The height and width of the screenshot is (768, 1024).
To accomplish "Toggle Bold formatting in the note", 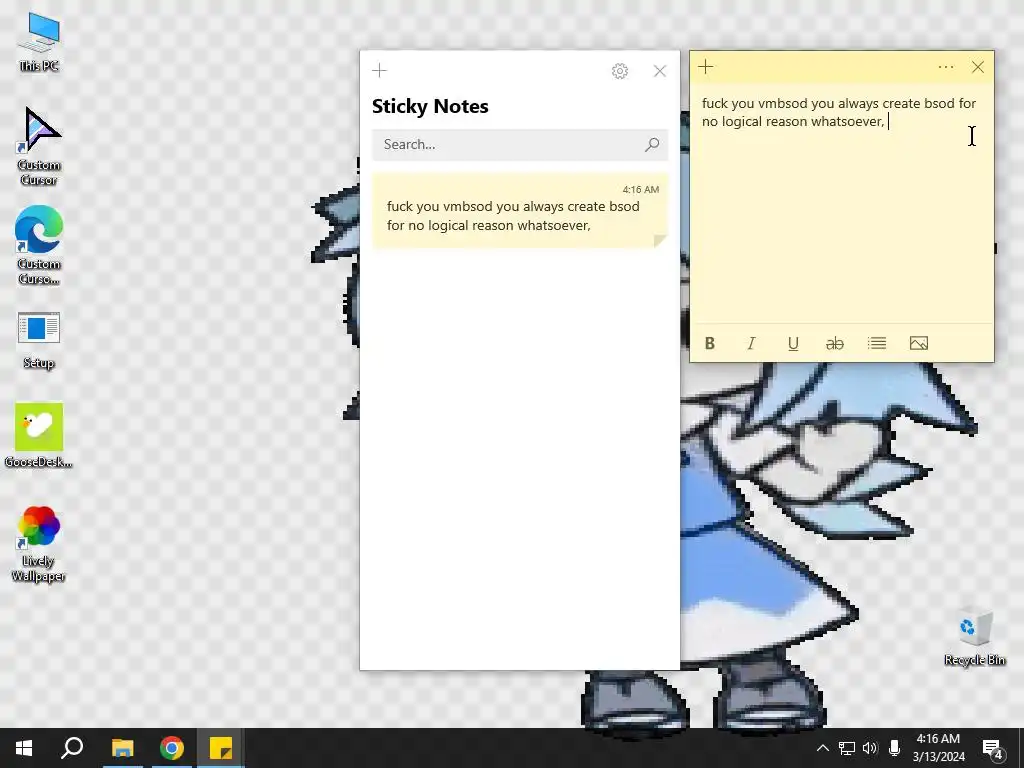I will (x=710, y=344).
